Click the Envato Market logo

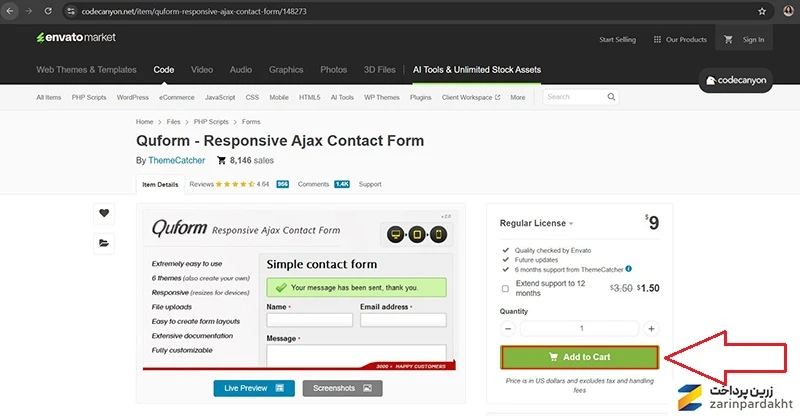(76, 37)
